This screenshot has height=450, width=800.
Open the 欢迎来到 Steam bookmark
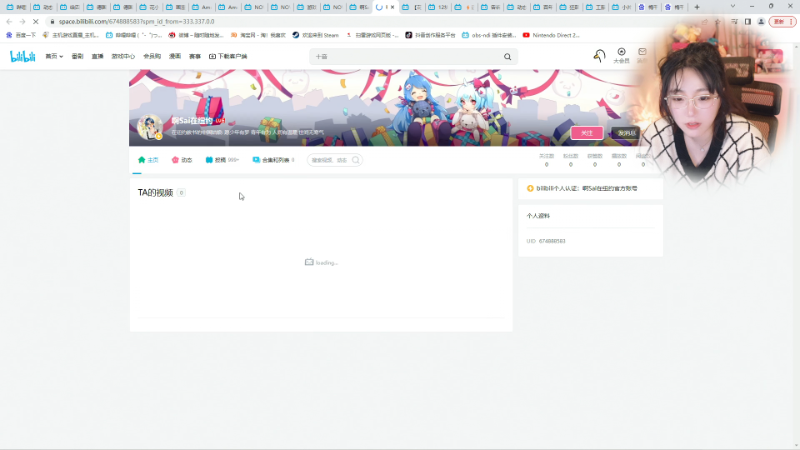pos(316,35)
